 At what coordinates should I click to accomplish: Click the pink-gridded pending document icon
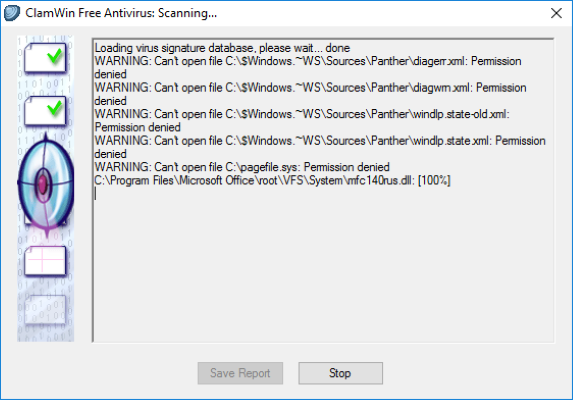(45, 260)
